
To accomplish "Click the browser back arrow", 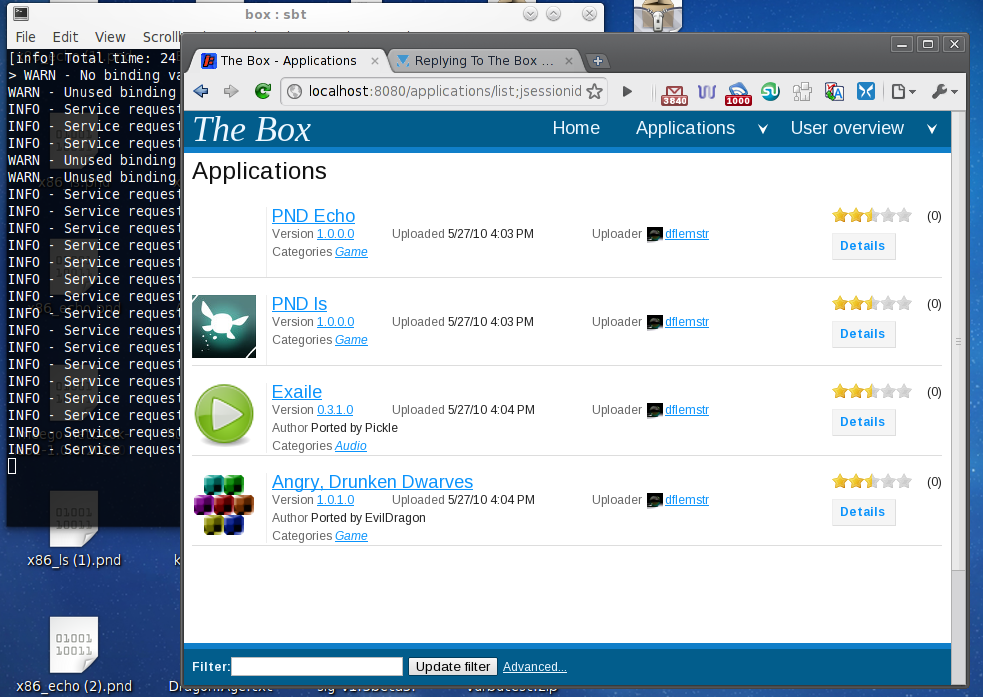I will (x=201, y=92).
